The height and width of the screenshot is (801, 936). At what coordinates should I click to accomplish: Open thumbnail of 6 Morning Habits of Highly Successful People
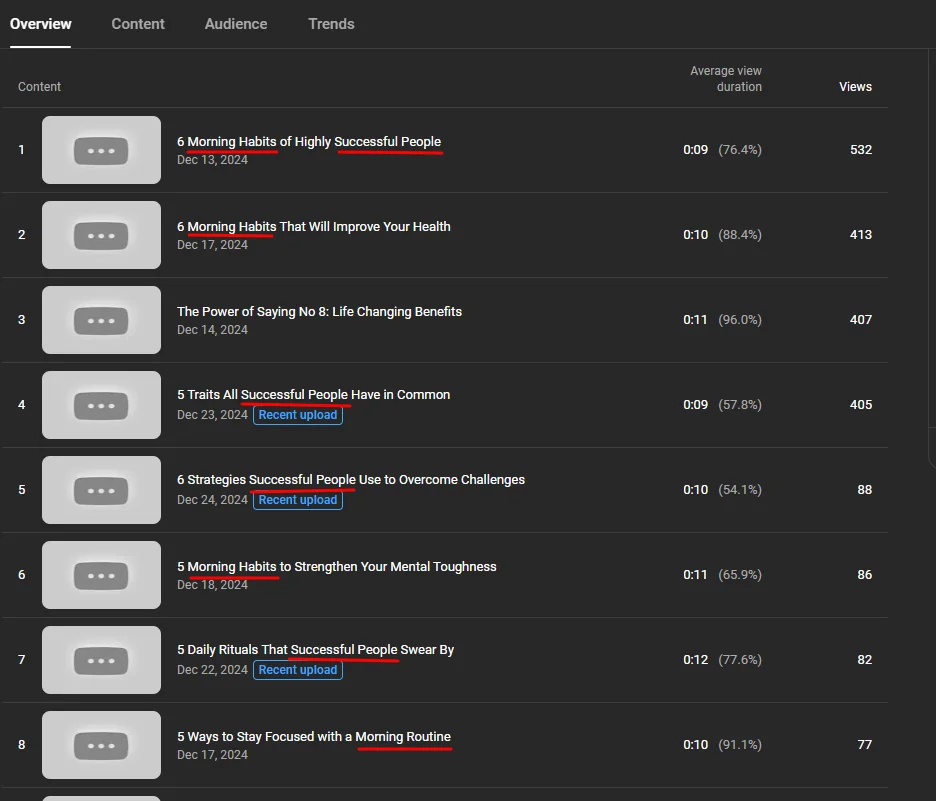101,150
